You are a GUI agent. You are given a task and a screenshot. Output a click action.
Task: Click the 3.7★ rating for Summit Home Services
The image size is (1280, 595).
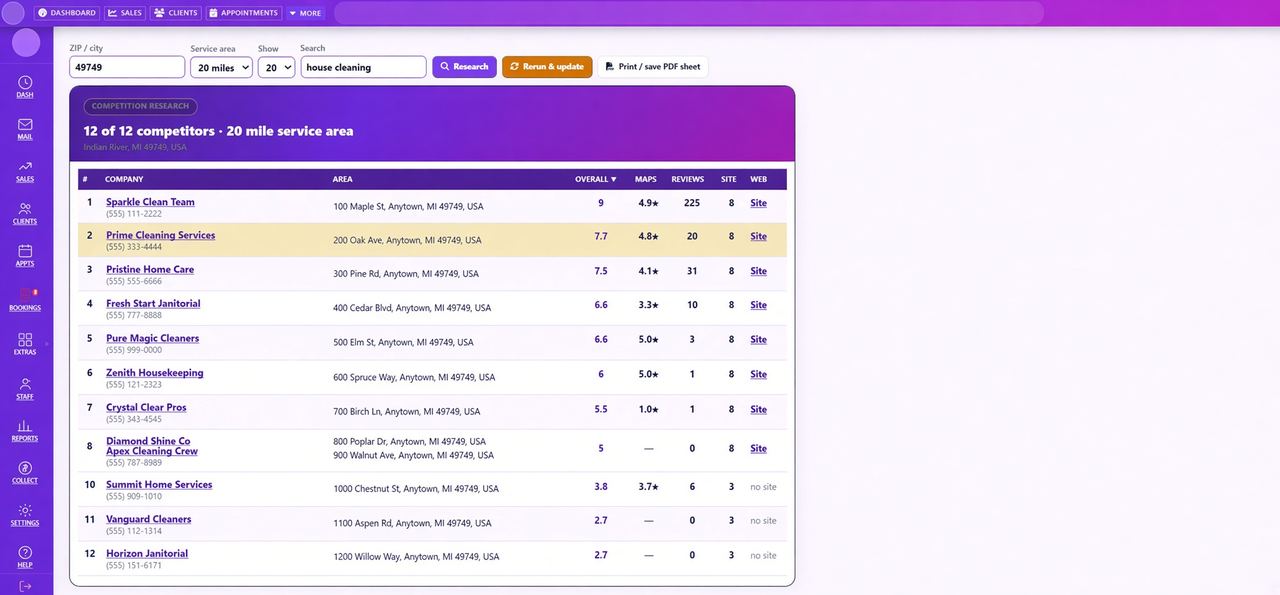coord(648,487)
